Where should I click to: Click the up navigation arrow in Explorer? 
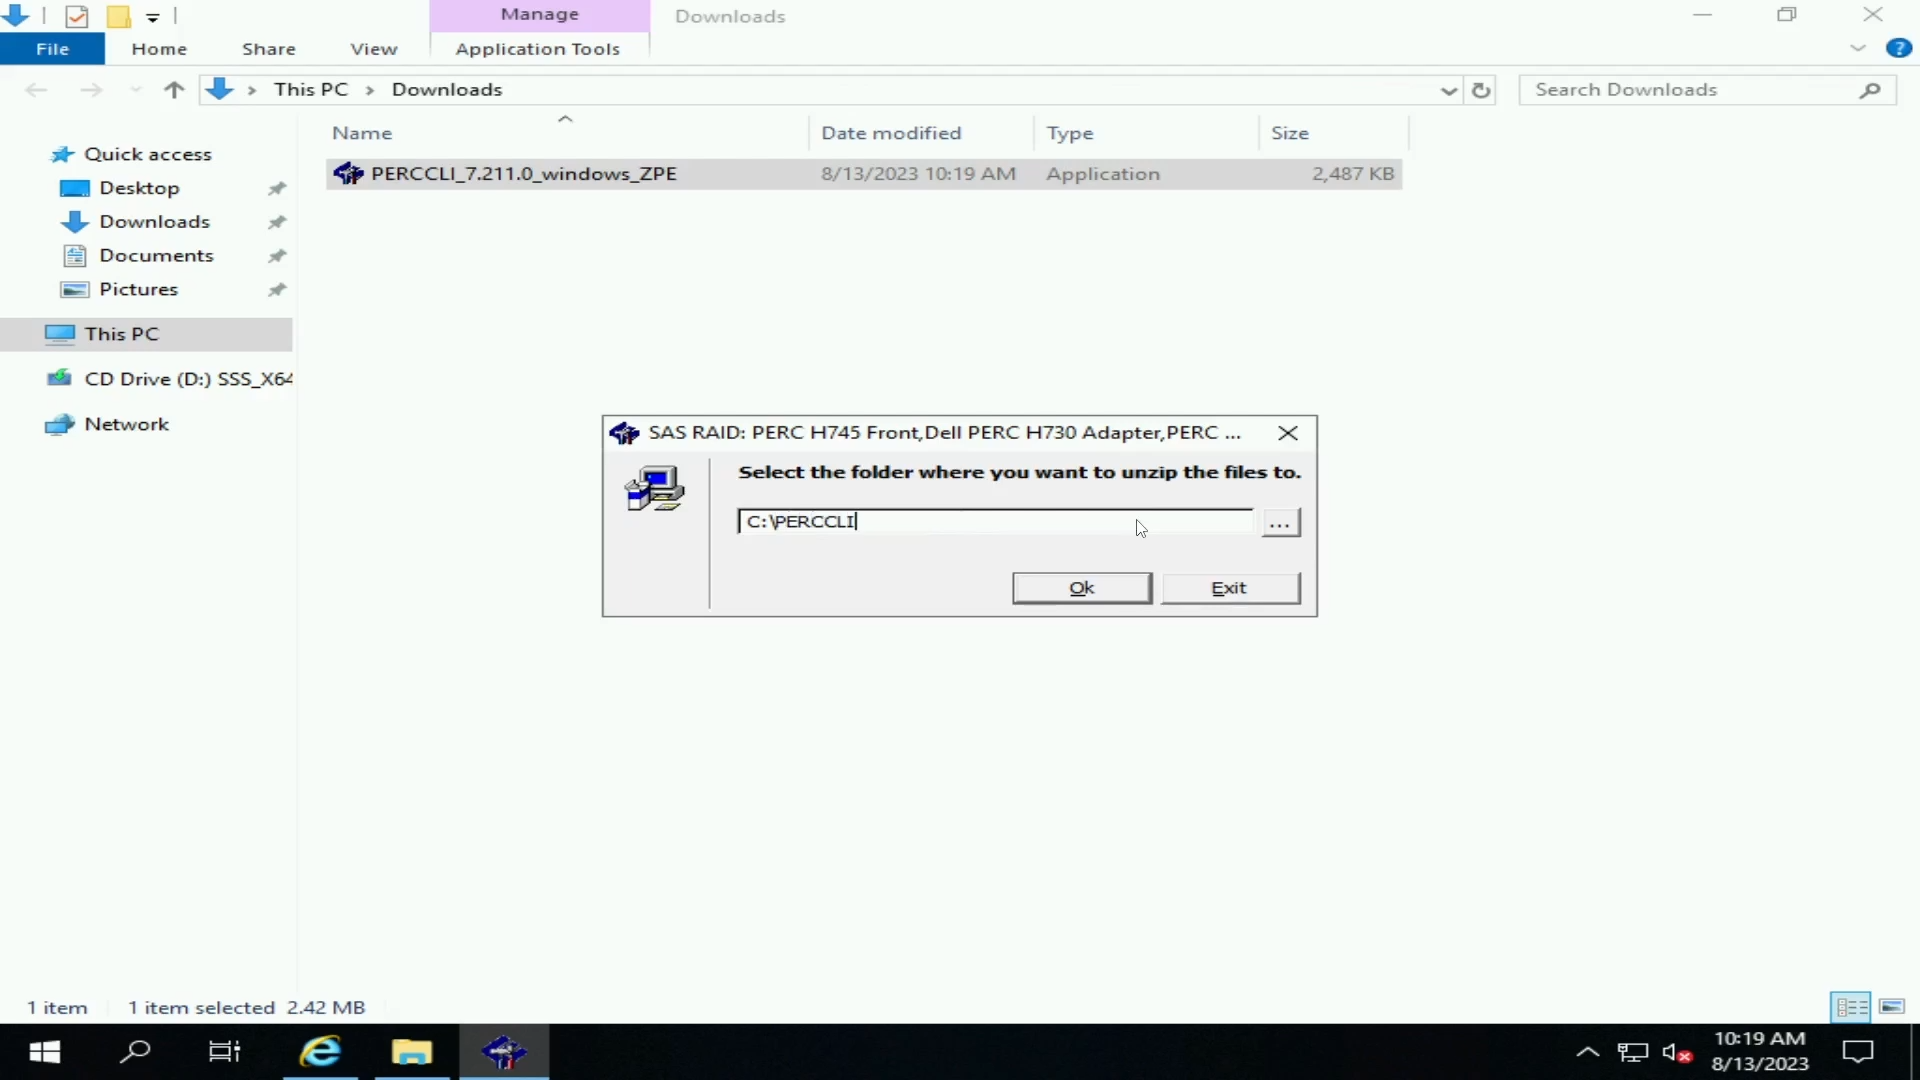[171, 88]
